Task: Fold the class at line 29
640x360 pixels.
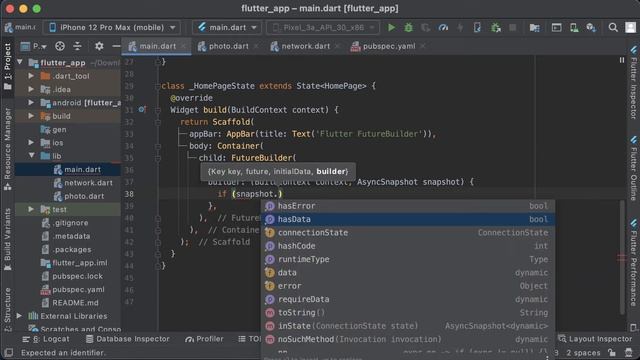Action: click(x=158, y=86)
